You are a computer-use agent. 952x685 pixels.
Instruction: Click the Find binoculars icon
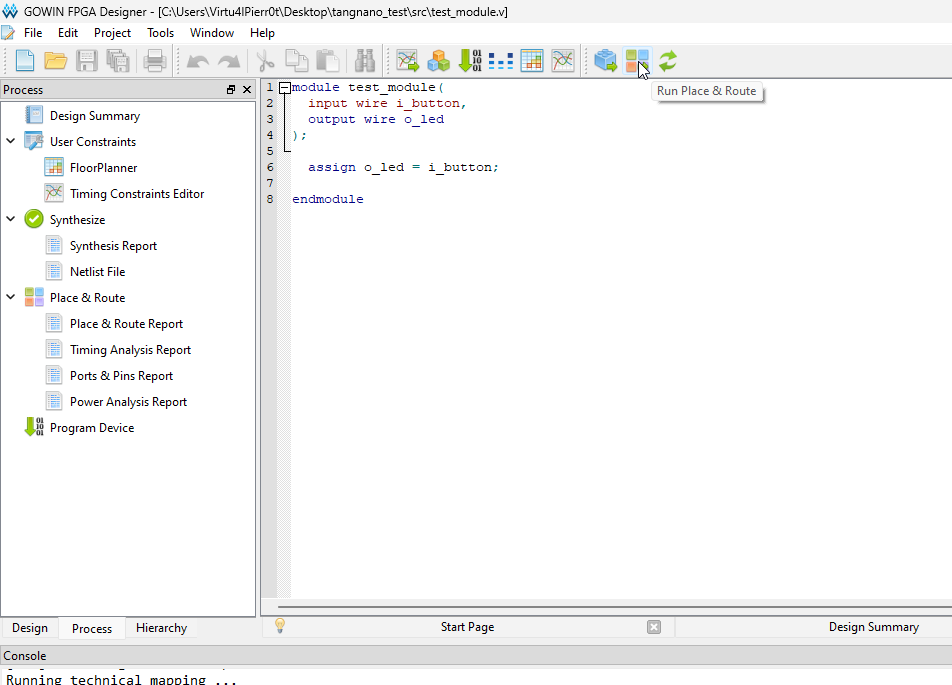point(364,61)
